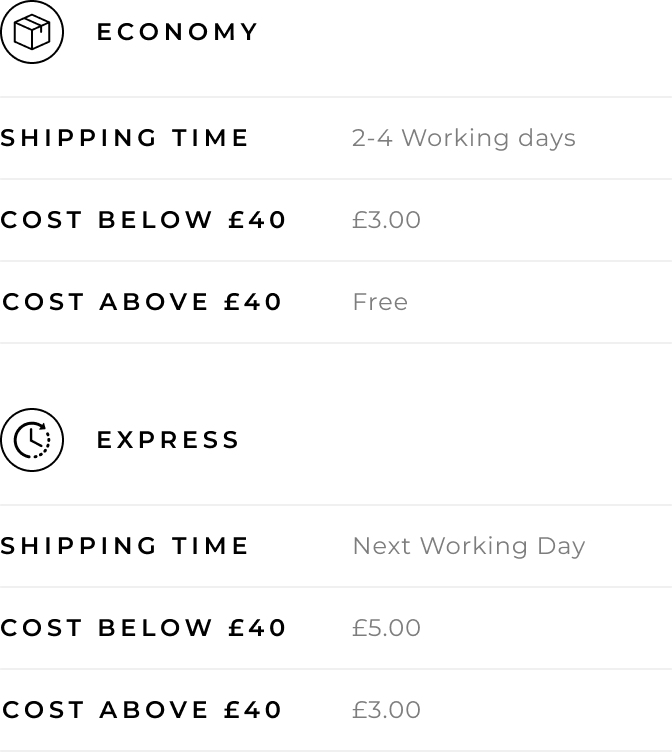Click divider line directly beneath Express heading
The image size is (672, 752).
pos(336,505)
